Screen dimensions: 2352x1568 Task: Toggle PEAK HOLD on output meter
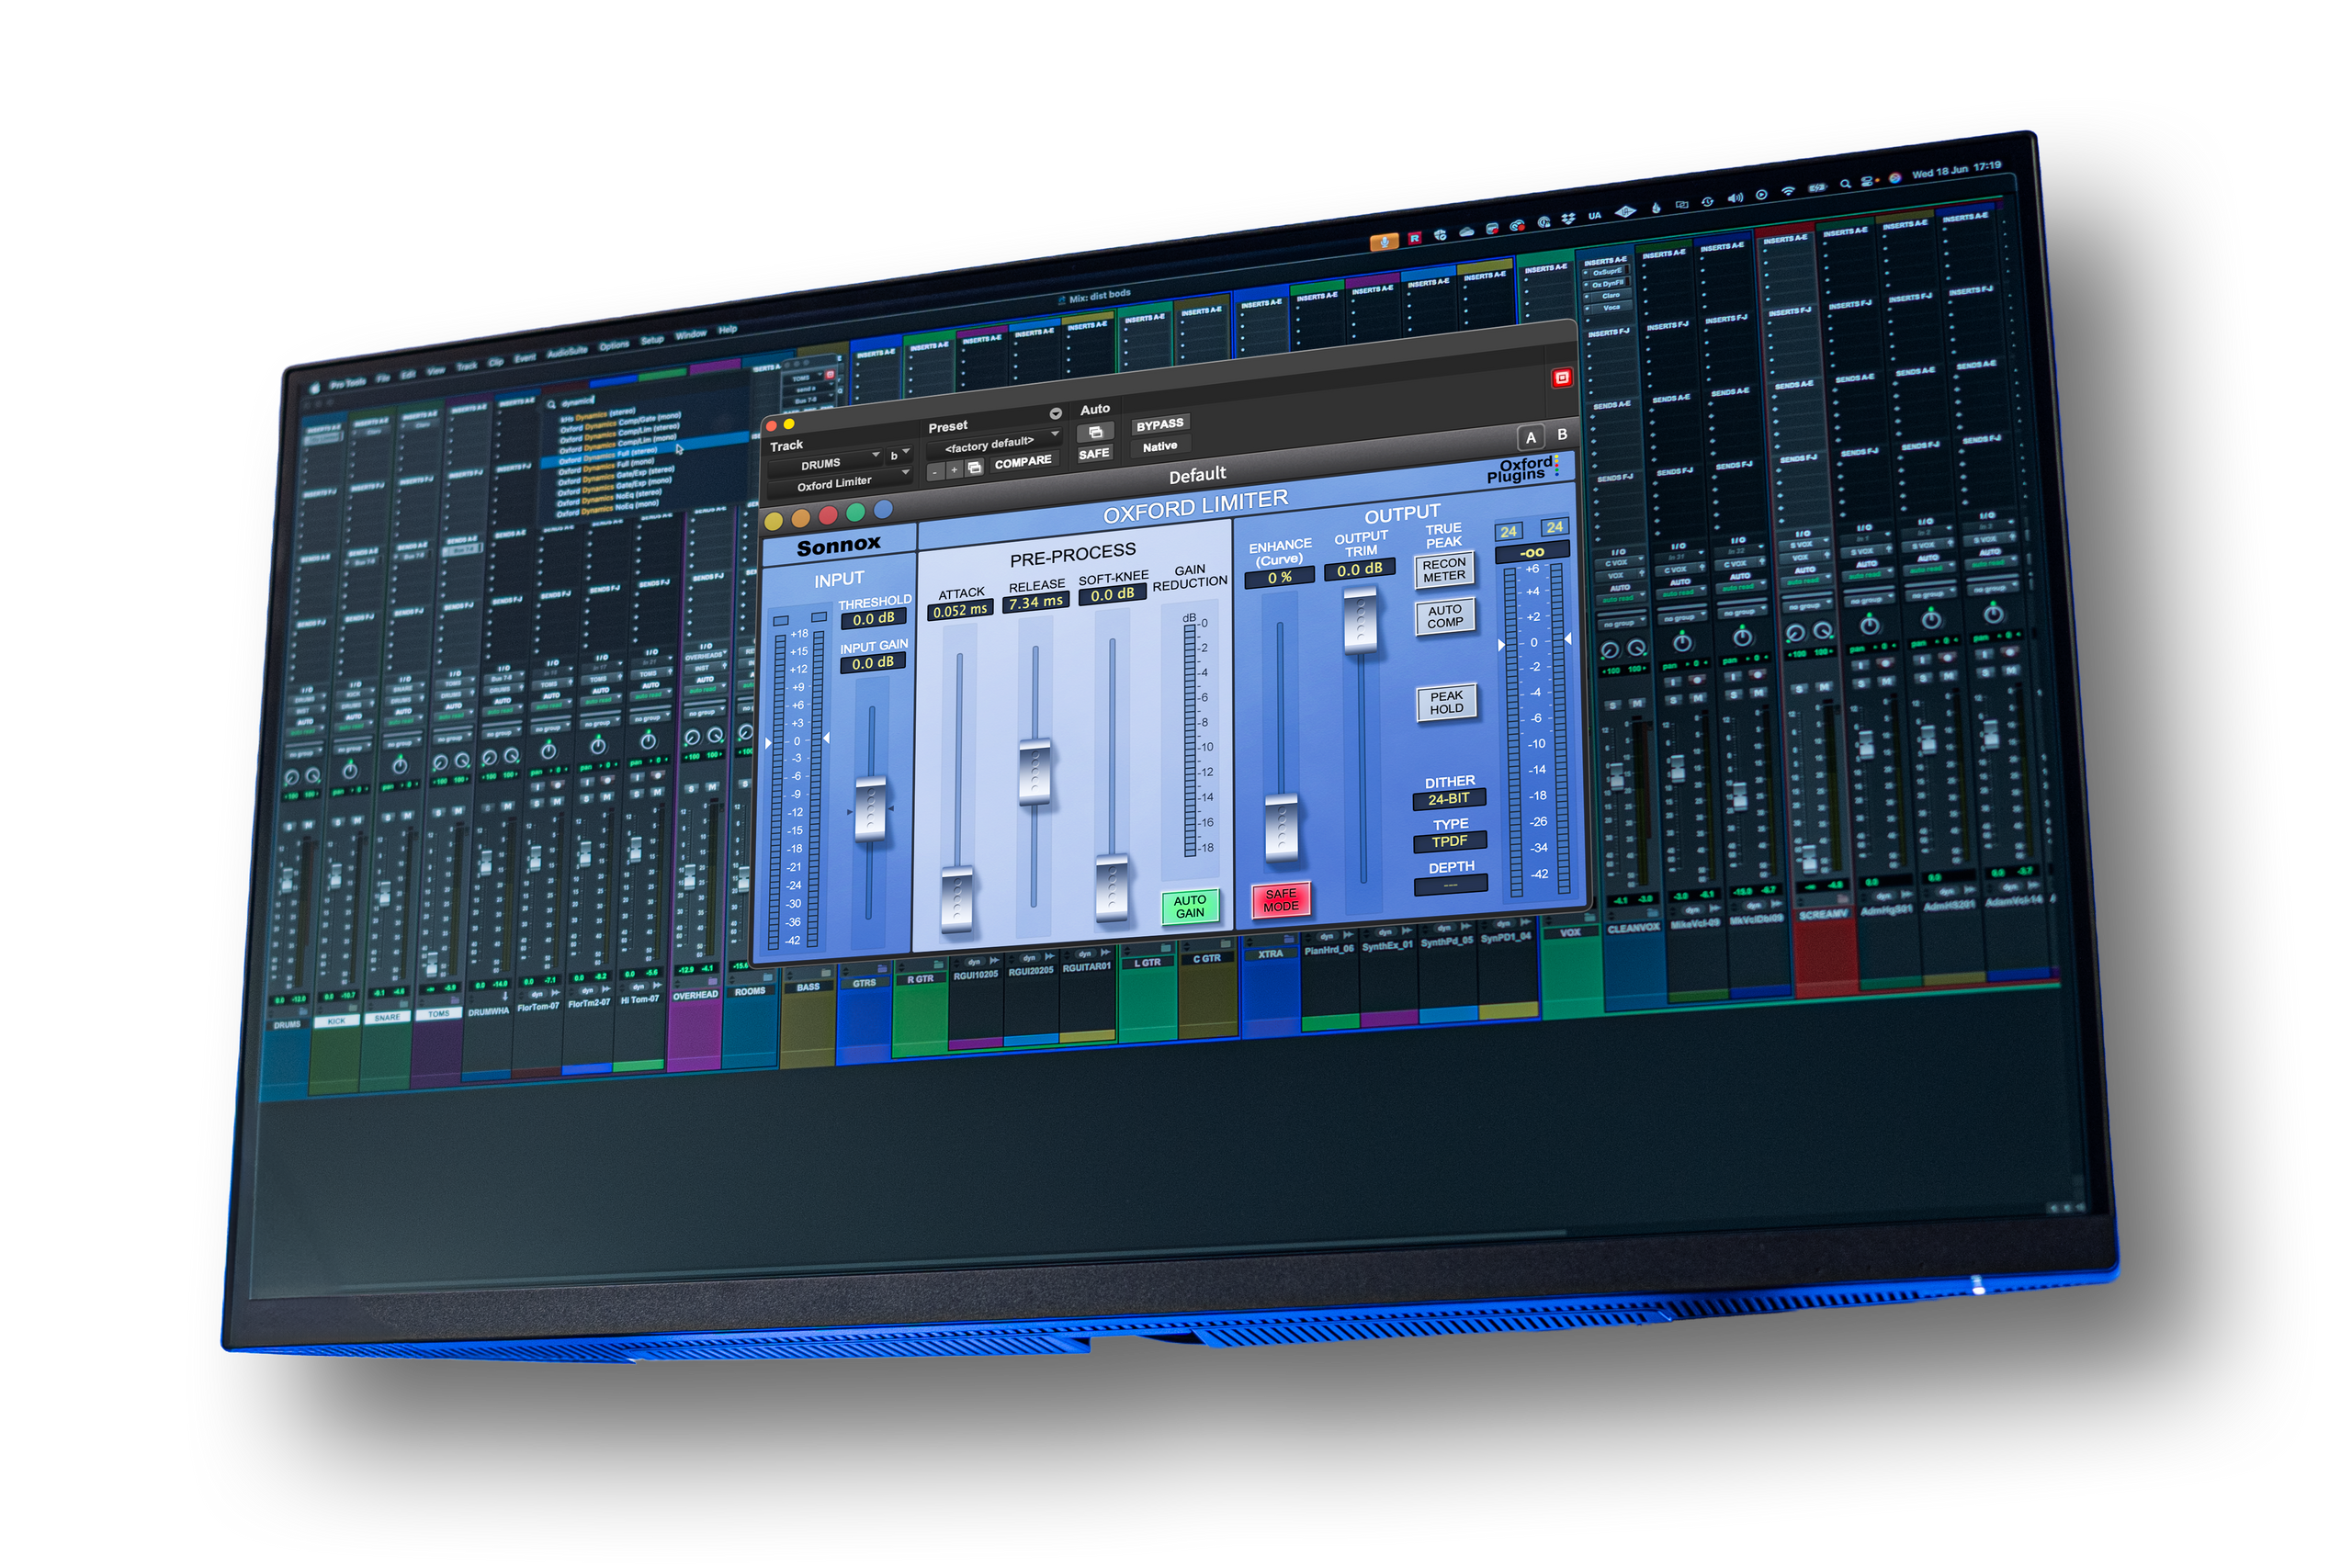pos(1446,702)
